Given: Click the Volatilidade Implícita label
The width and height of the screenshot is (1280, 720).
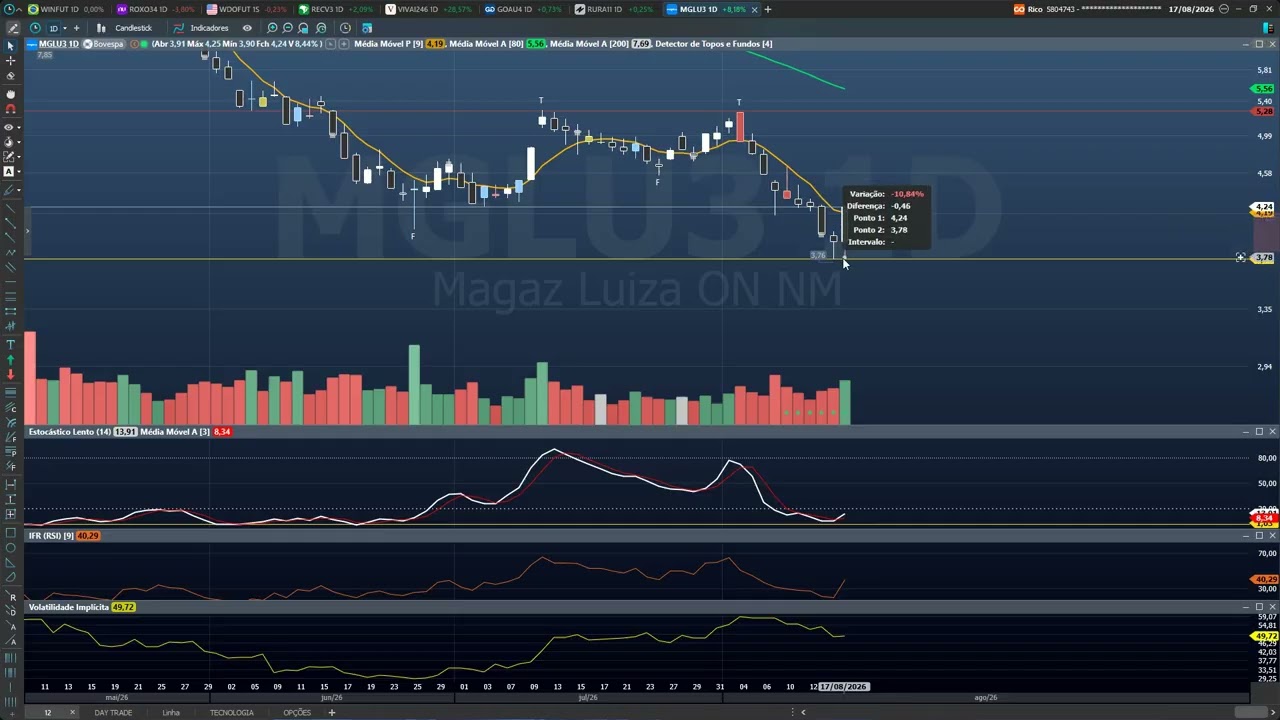Looking at the screenshot, I should tap(69, 607).
